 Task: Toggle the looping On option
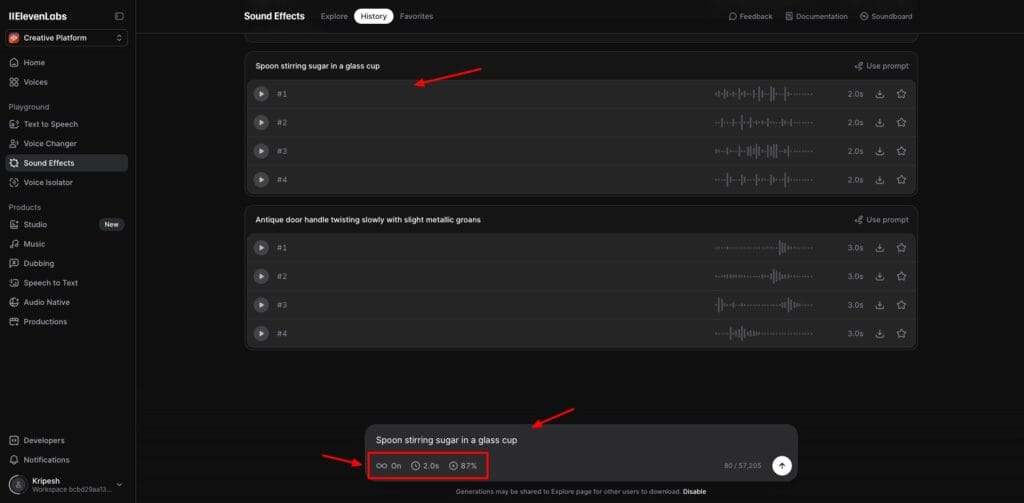point(389,466)
